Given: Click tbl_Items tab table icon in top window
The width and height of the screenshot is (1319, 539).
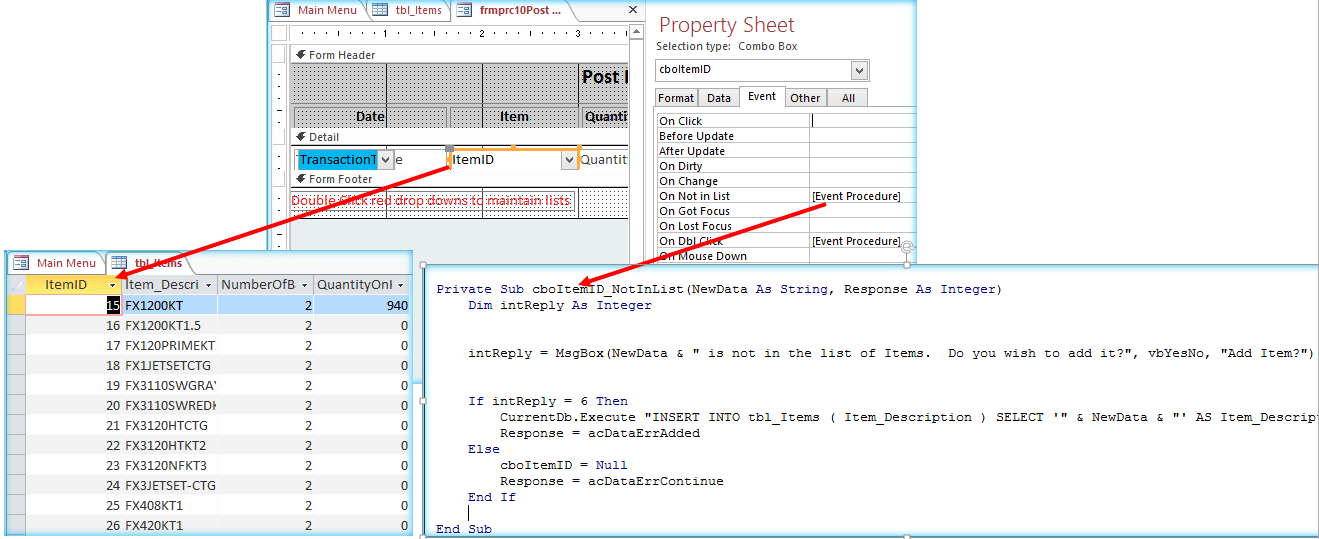Looking at the screenshot, I should [380, 10].
